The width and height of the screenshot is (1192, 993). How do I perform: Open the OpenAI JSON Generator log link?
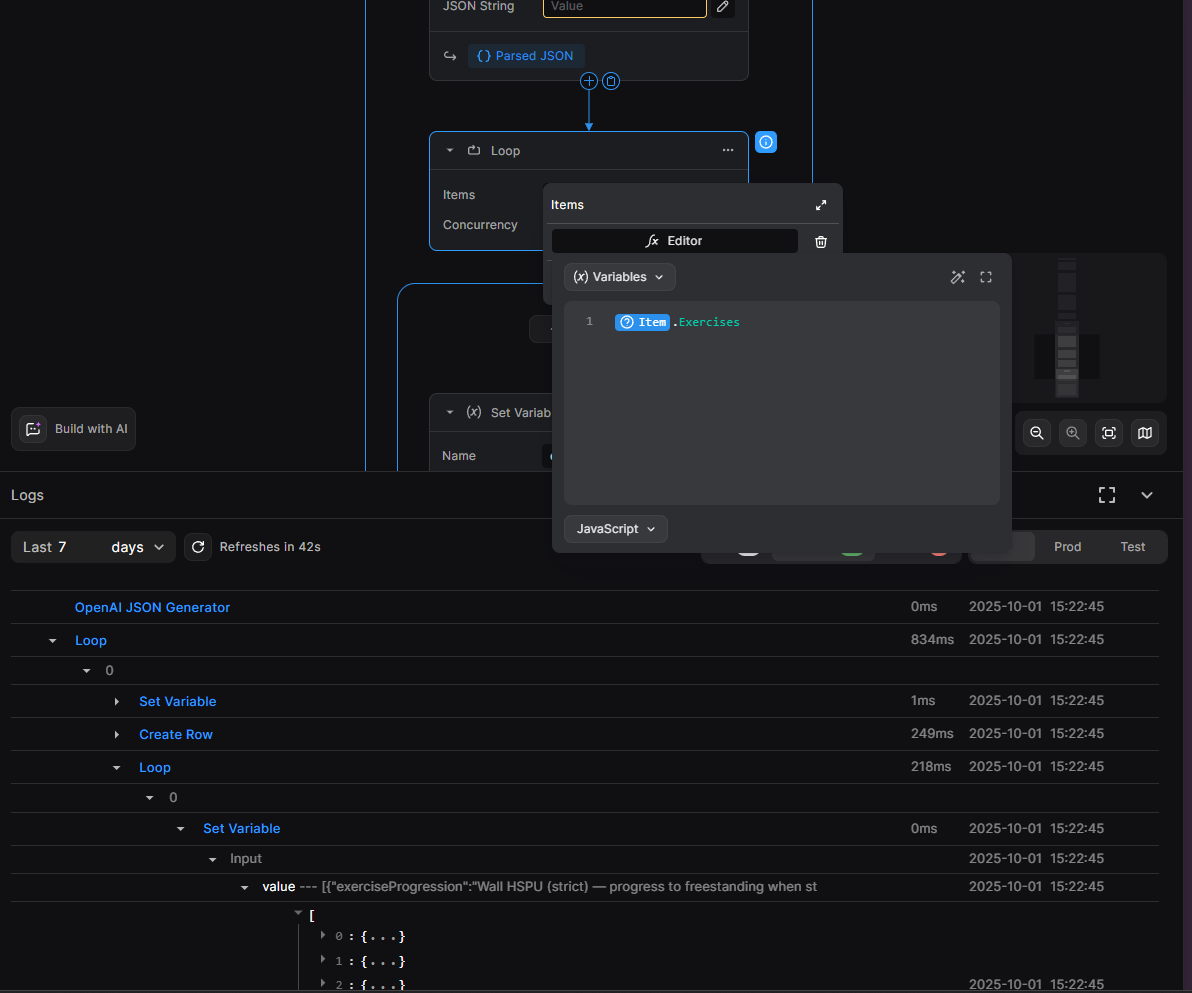(x=152, y=608)
